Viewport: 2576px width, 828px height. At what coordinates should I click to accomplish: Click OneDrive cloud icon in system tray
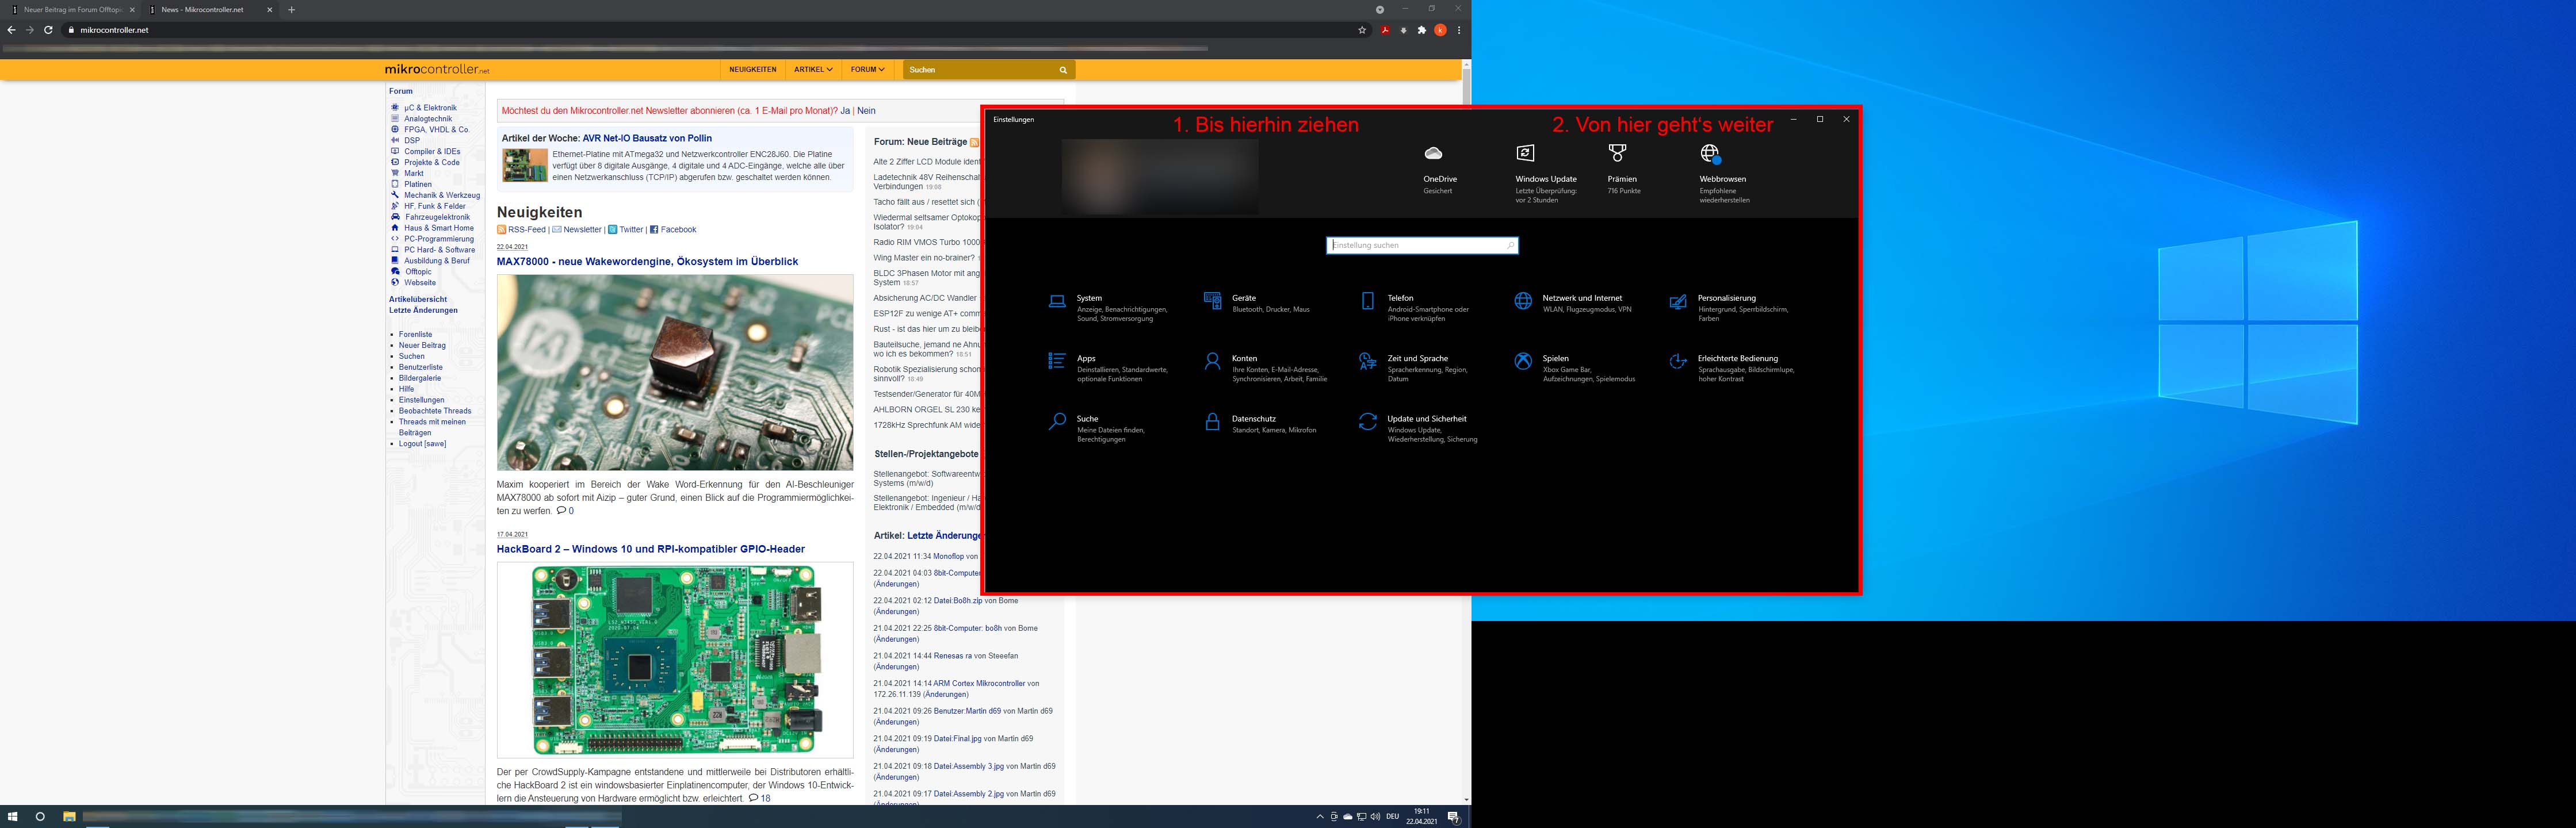pos(1347,817)
